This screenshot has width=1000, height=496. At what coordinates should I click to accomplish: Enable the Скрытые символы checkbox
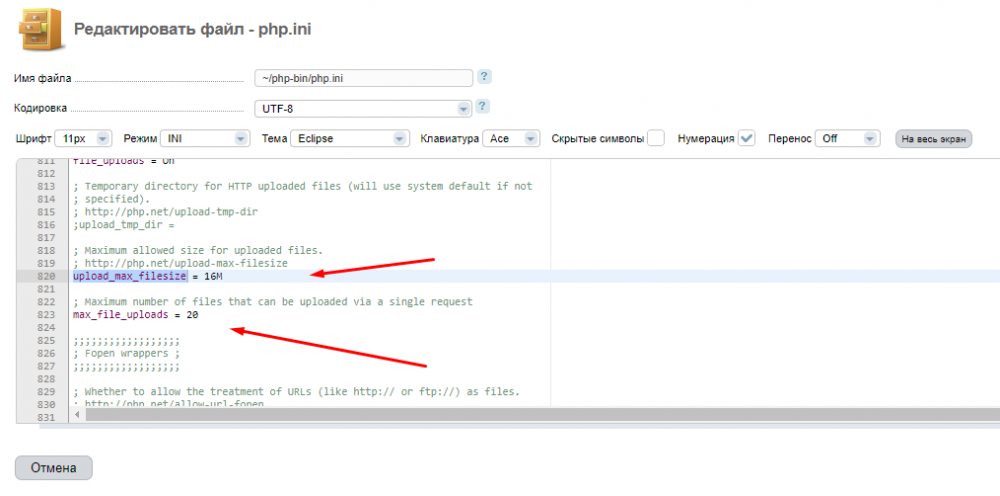[x=656, y=139]
